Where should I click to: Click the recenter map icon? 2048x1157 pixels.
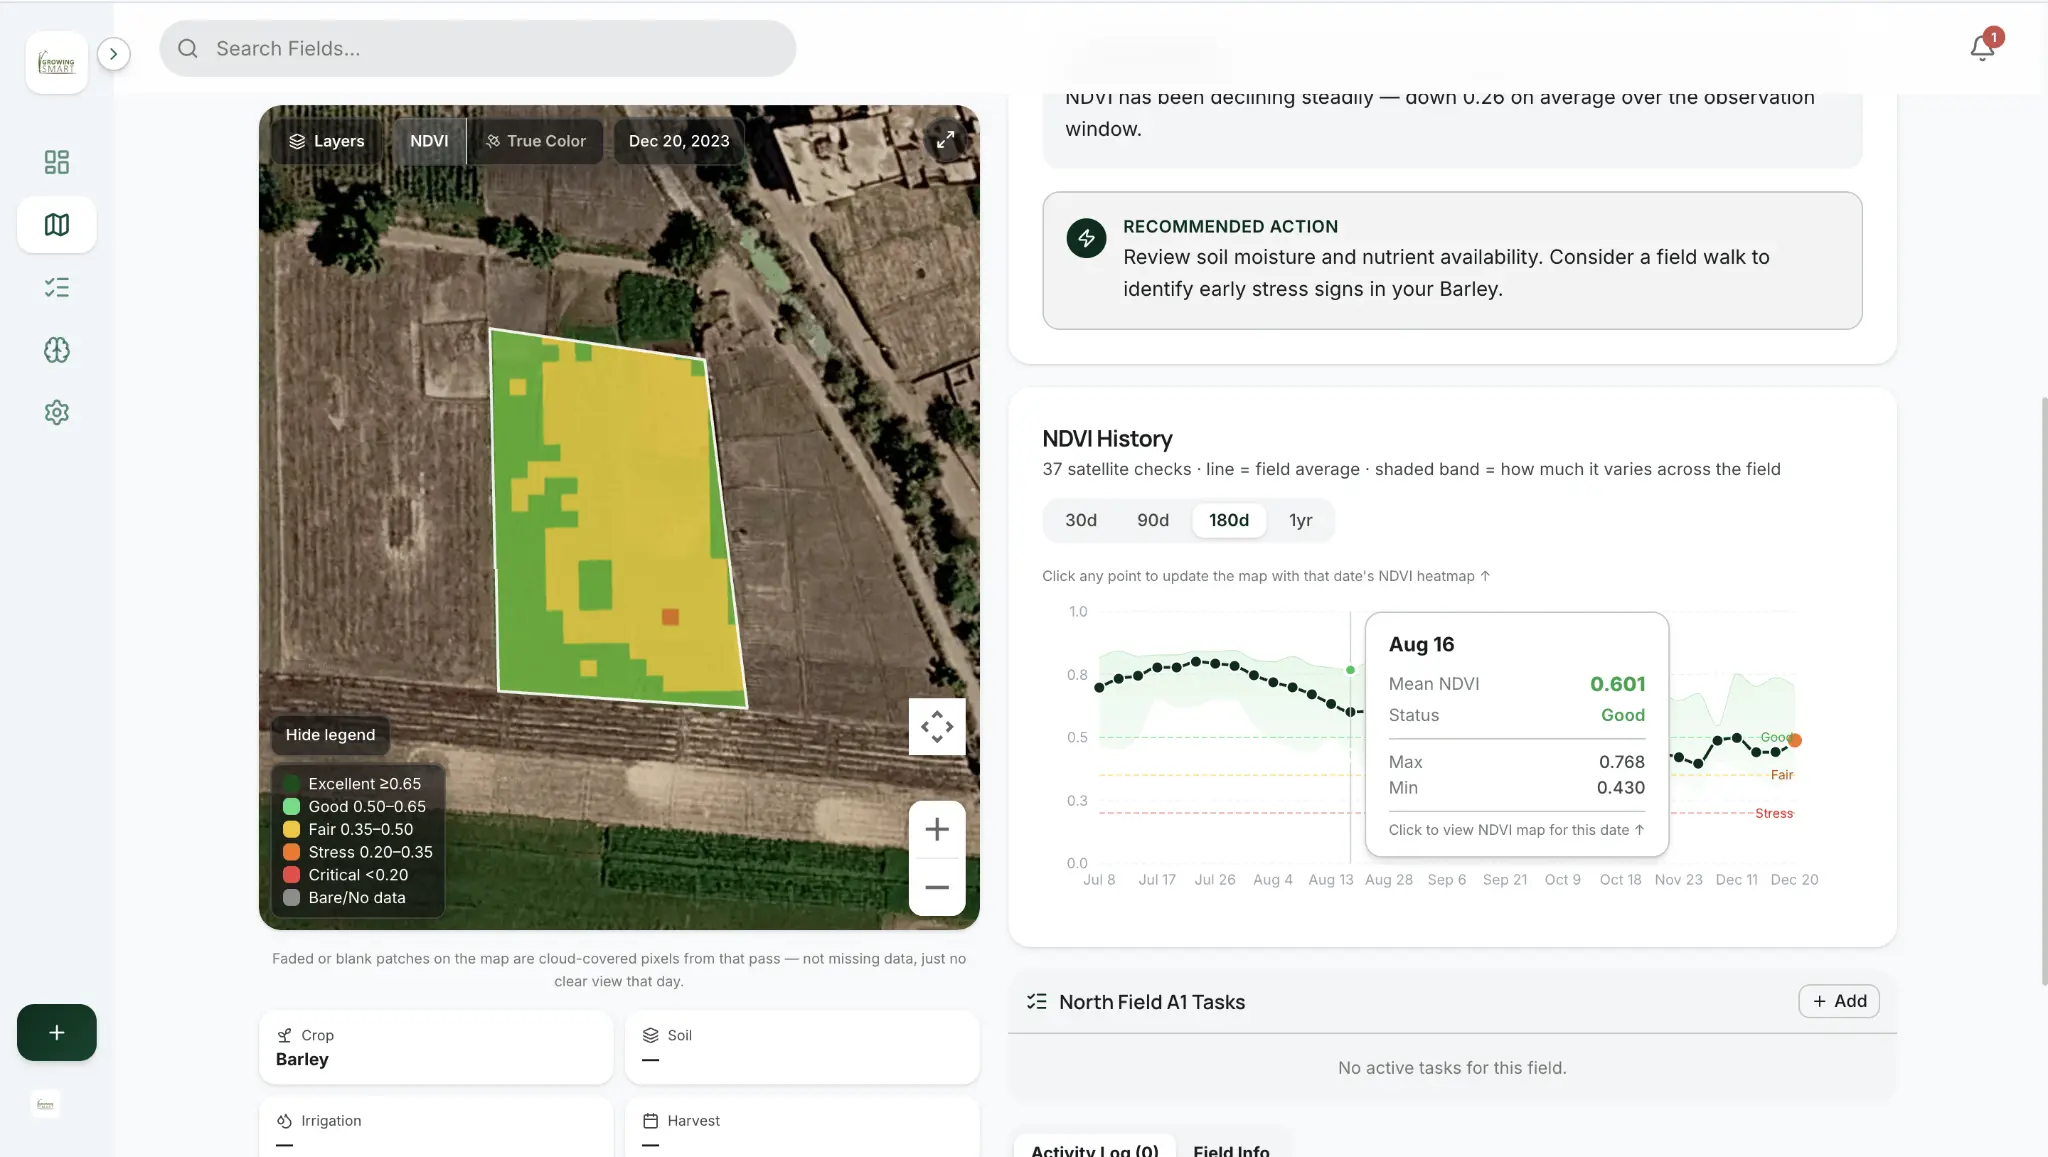pos(937,727)
